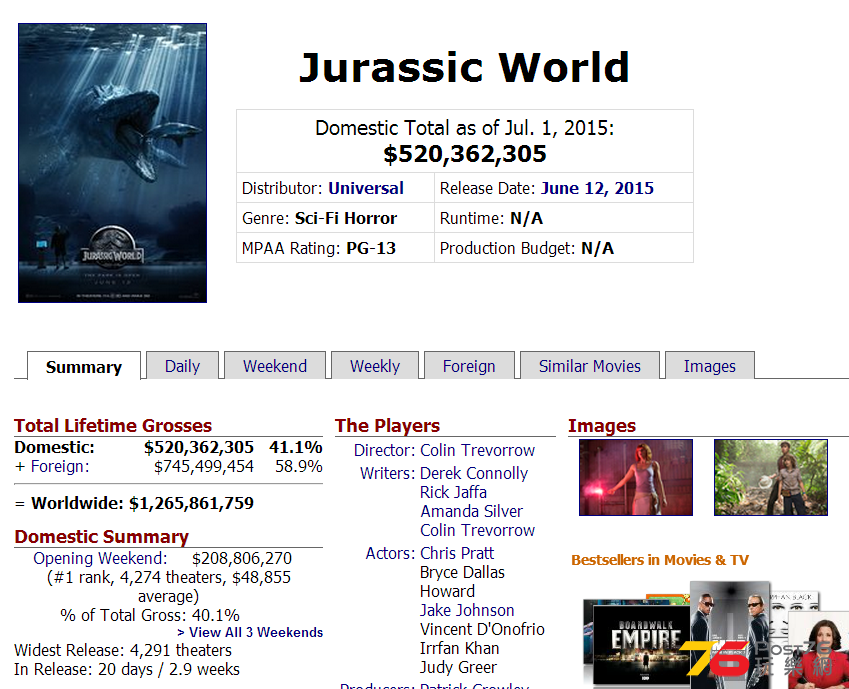
Task: Open actor Jake Johnson's page
Action: click(467, 610)
